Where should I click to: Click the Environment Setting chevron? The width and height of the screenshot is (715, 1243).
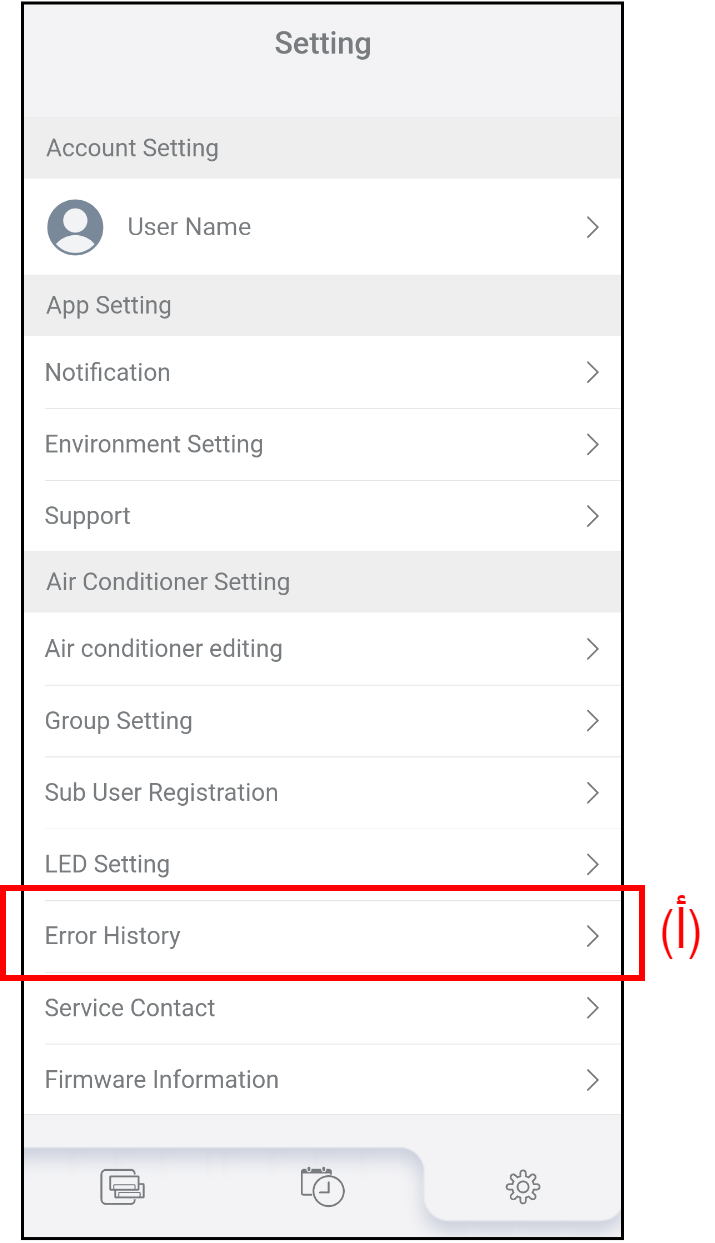[x=592, y=444]
